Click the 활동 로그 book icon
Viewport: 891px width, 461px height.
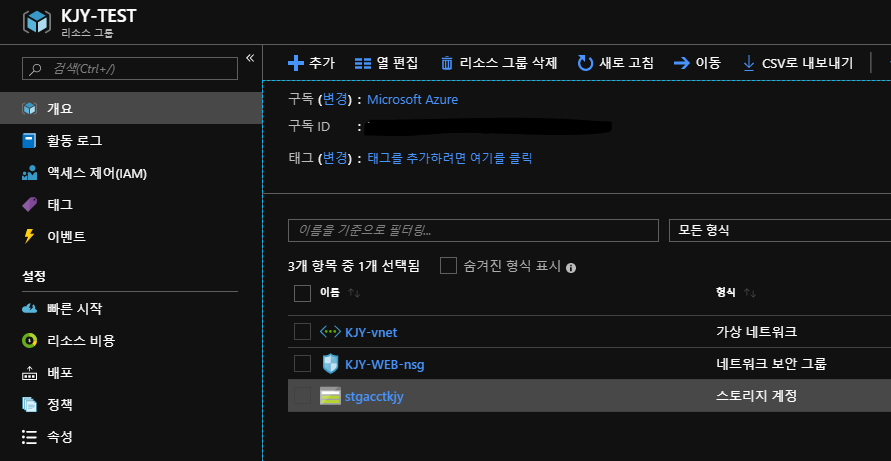pos(29,140)
